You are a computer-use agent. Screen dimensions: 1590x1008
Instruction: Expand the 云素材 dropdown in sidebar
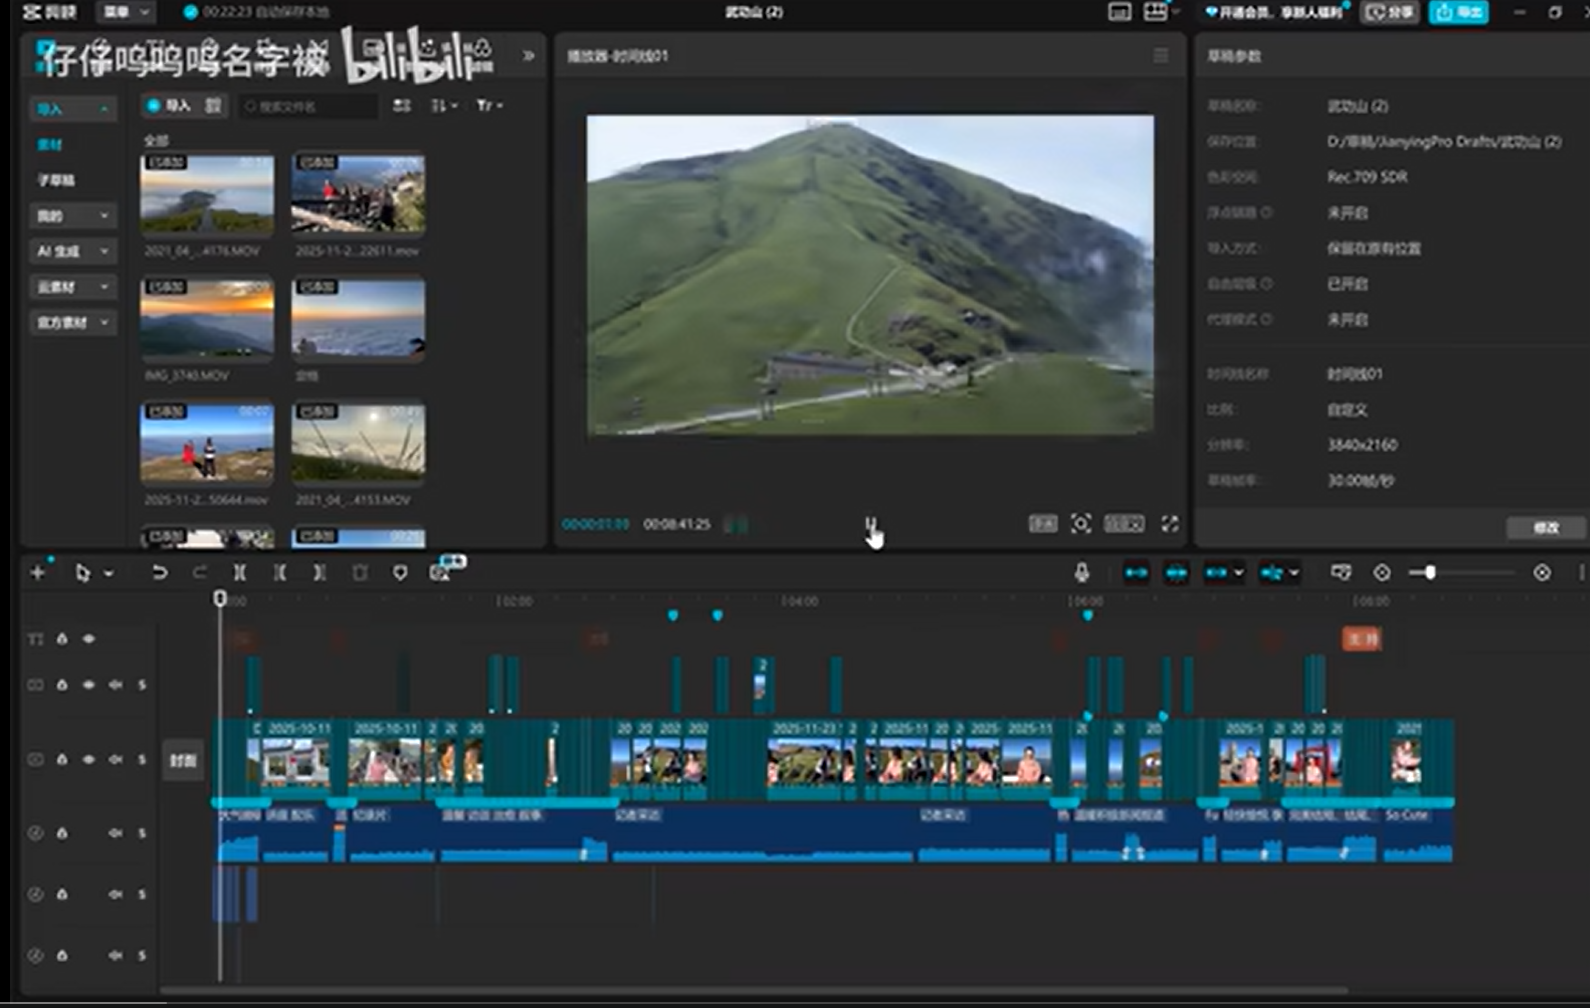(x=73, y=287)
